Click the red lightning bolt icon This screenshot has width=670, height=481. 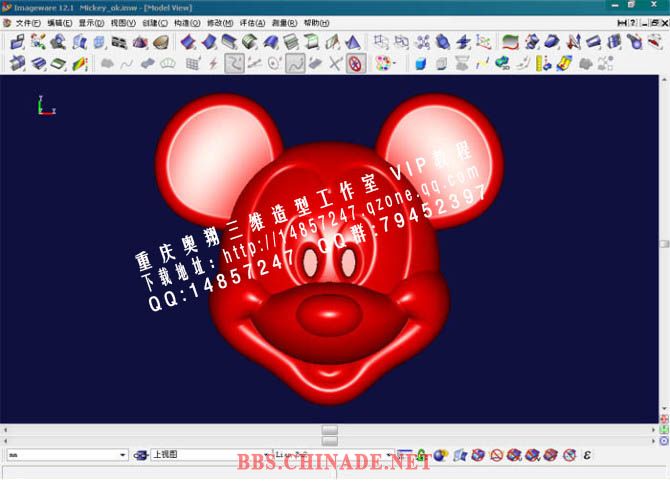(x=212, y=64)
